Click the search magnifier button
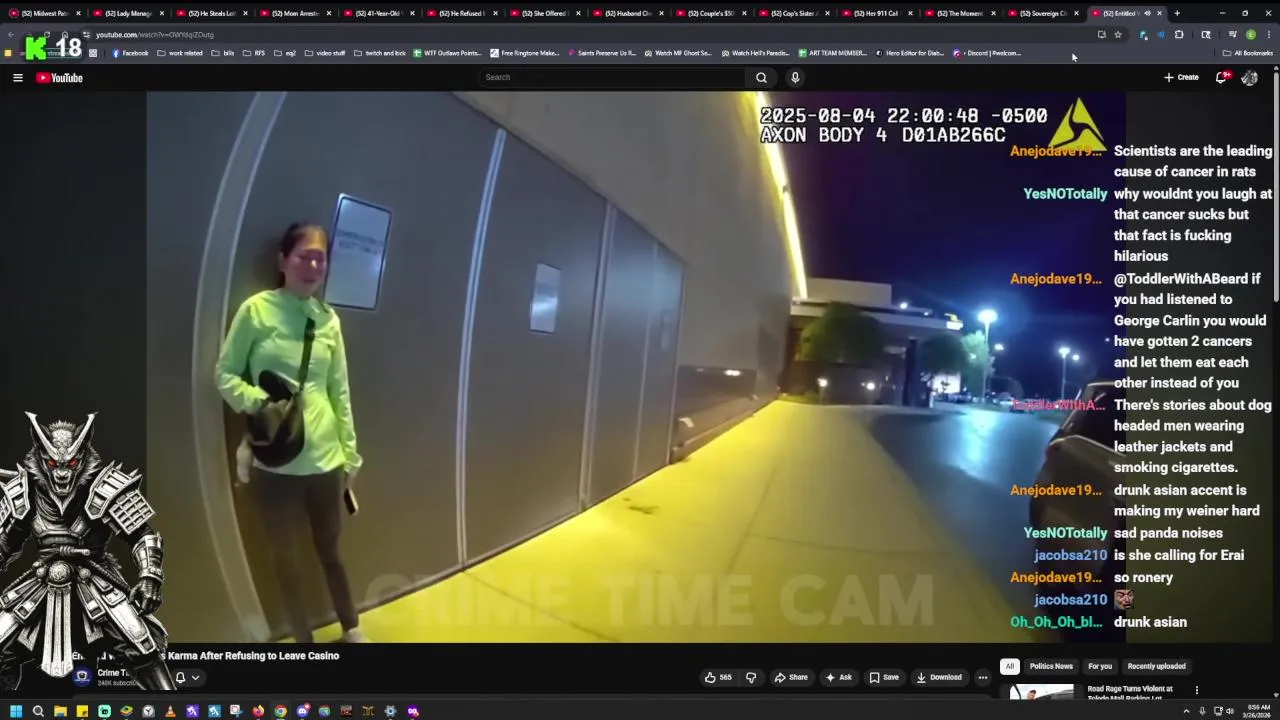The height and width of the screenshot is (720, 1280). [x=761, y=77]
